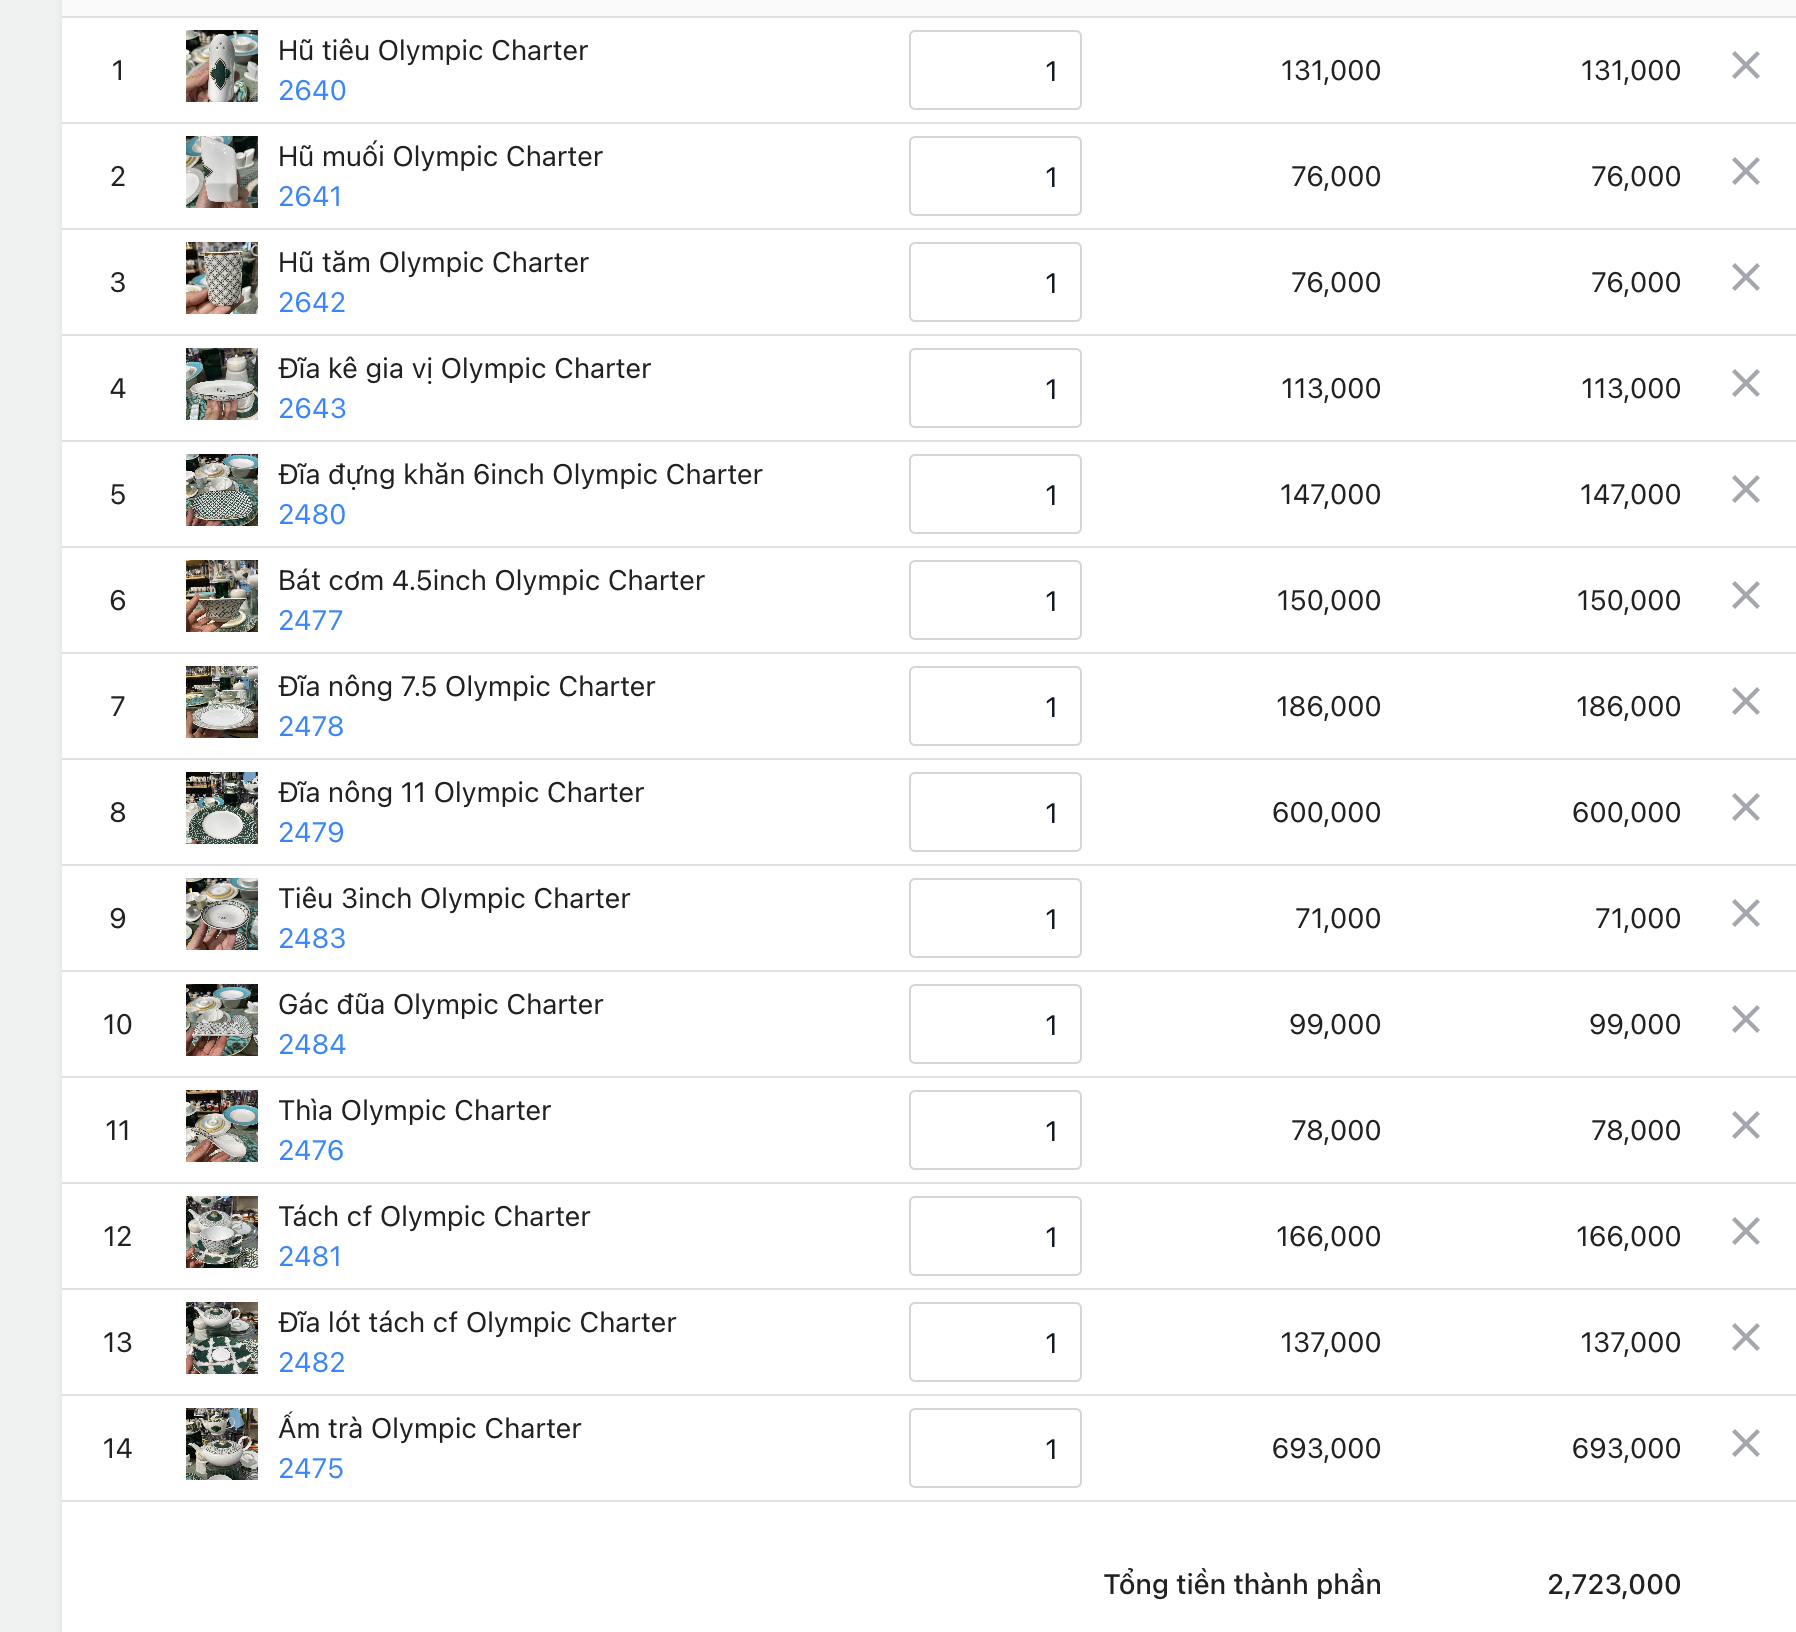Remove Đĩa đựng khăn 6inch row
This screenshot has height=1632, width=1796.
(1745, 490)
